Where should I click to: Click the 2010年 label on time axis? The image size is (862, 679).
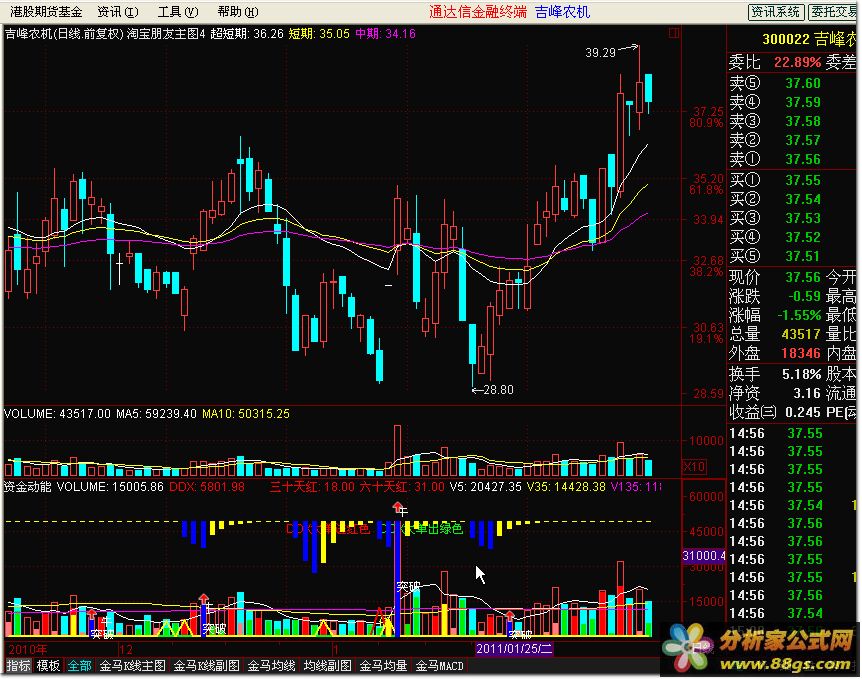coord(27,649)
